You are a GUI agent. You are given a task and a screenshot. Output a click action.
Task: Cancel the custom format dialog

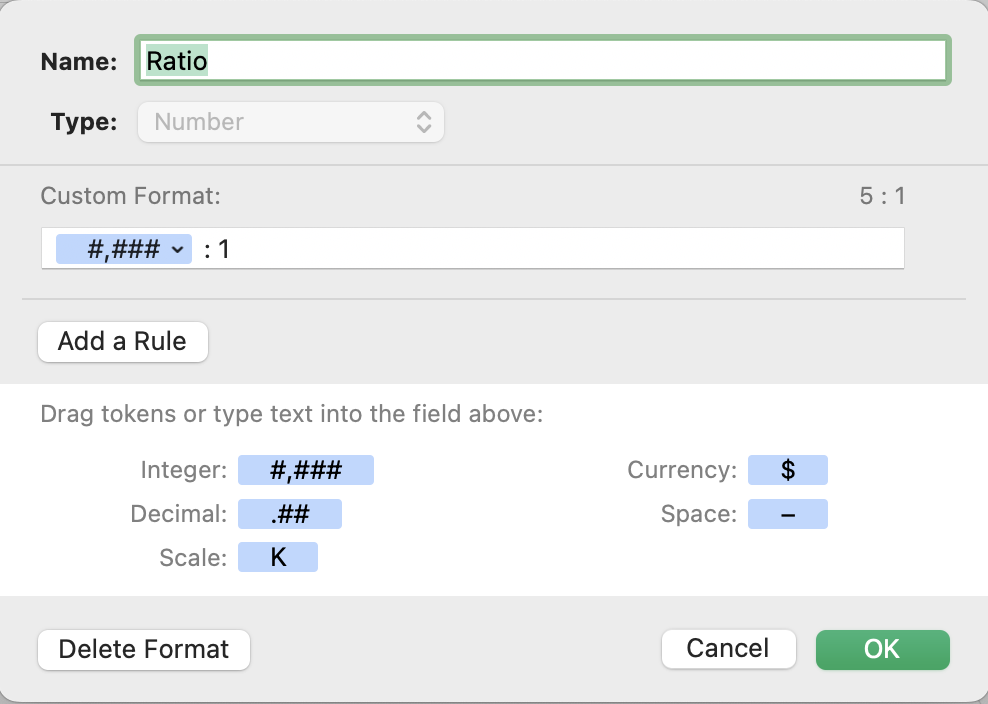(x=728, y=648)
